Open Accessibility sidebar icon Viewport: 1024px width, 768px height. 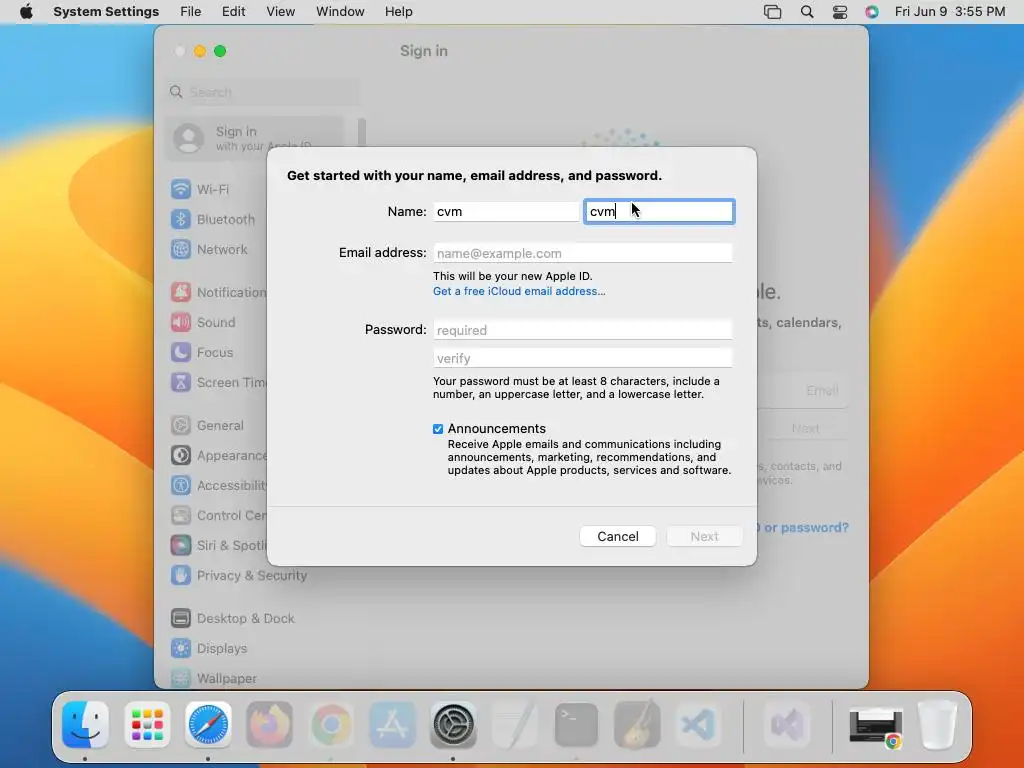181,486
